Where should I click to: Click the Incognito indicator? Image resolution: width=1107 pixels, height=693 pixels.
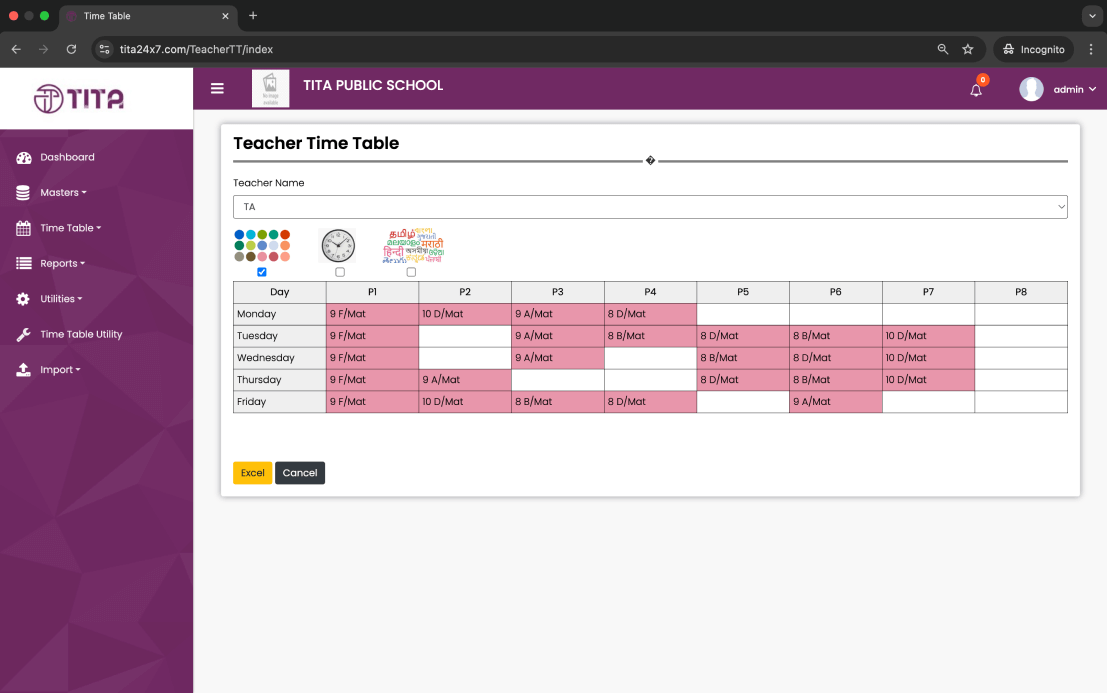[1034, 49]
